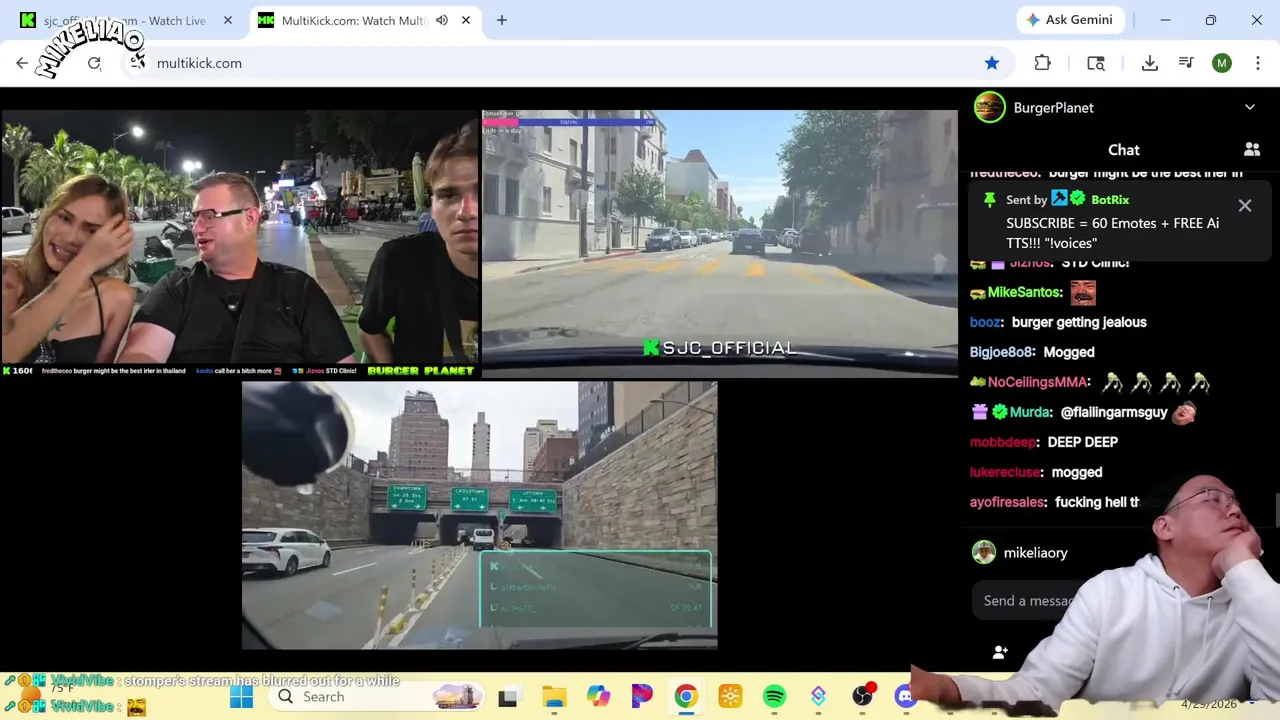1280x720 pixels.
Task: Click the @flailingarmsguy mention
Action: pos(1114,412)
